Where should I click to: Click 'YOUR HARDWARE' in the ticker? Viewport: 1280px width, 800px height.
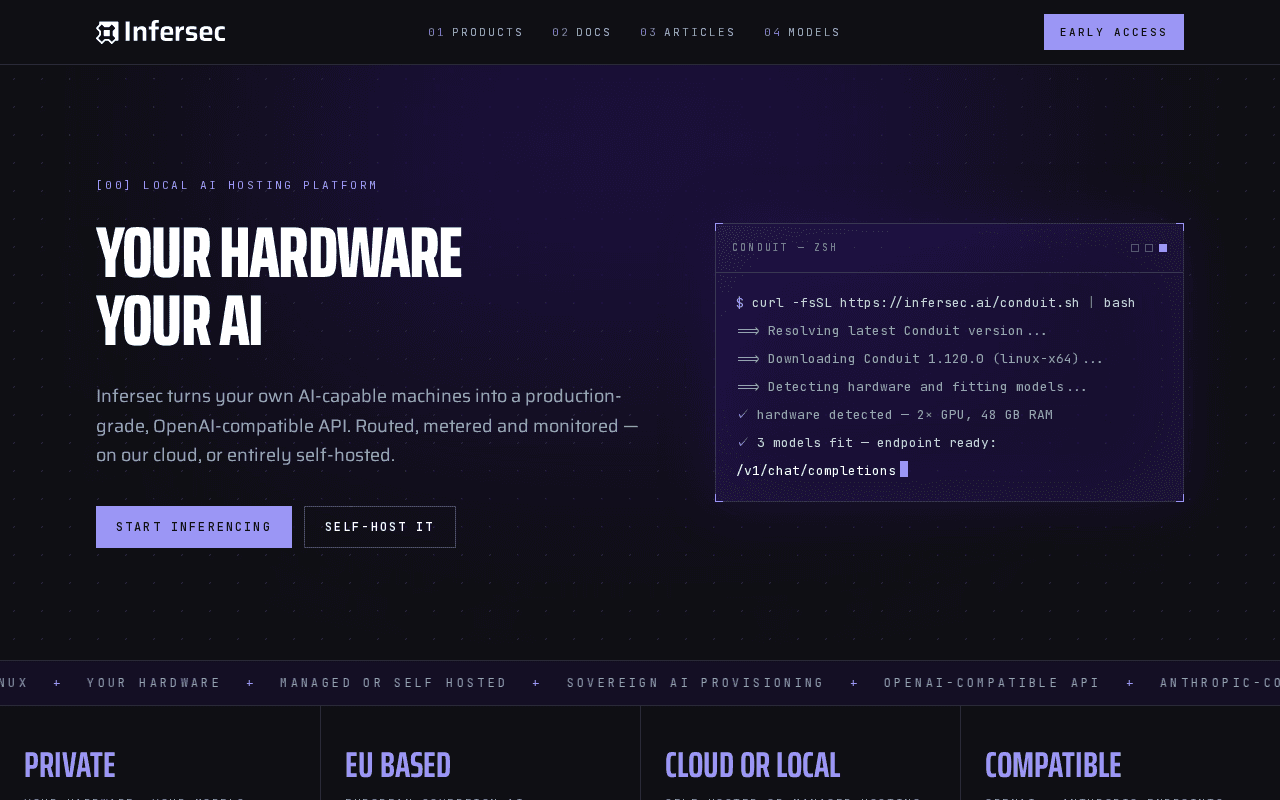click(x=154, y=683)
